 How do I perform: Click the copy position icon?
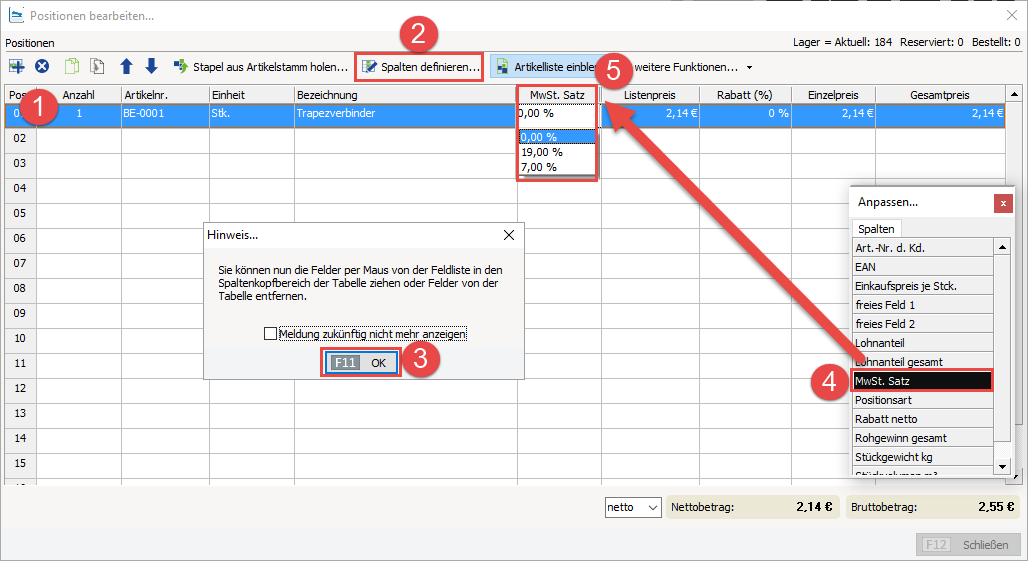(x=72, y=67)
